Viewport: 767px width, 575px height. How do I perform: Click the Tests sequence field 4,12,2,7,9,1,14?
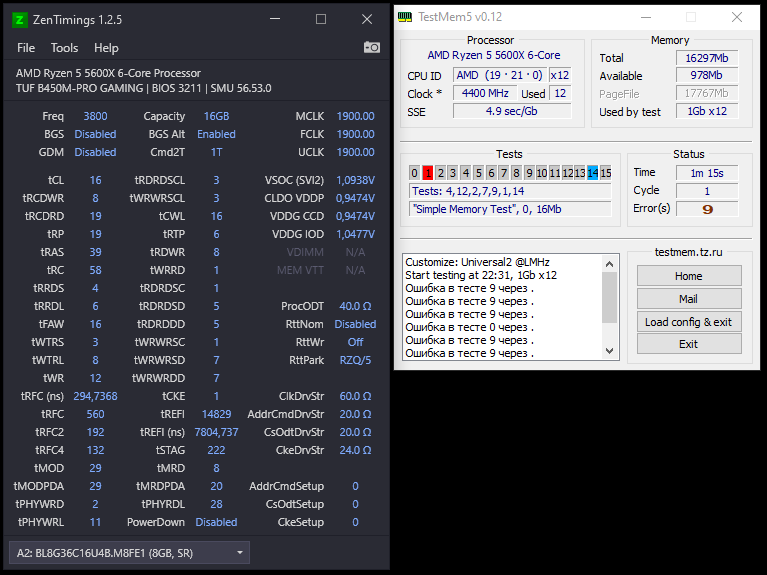510,191
